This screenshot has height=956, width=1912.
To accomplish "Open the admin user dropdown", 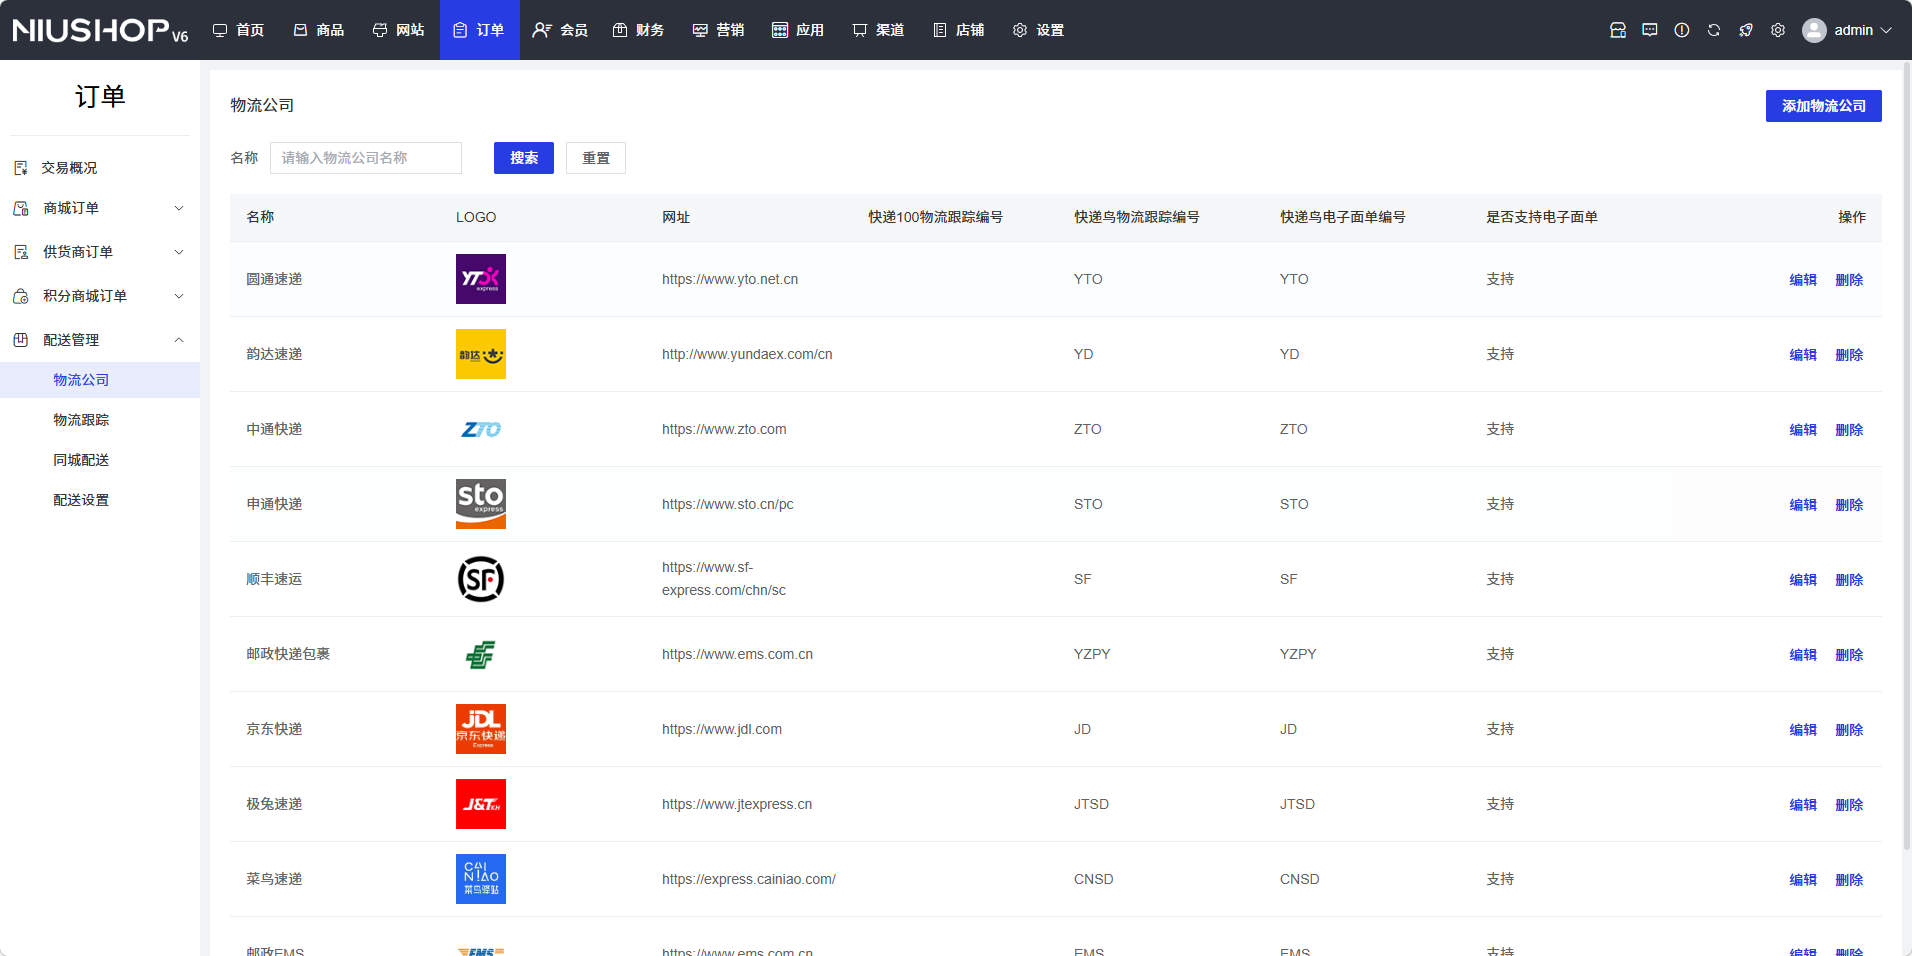I will pos(1847,30).
